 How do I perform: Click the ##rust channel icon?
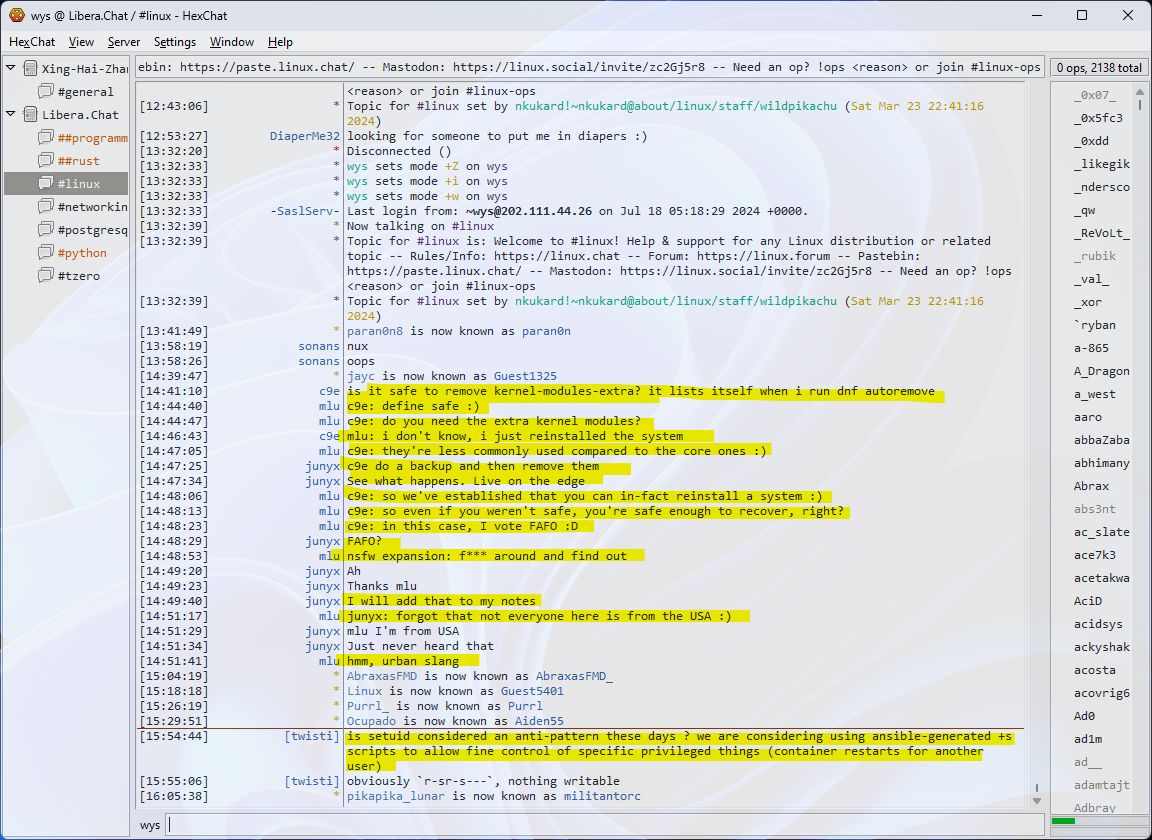pos(46,161)
